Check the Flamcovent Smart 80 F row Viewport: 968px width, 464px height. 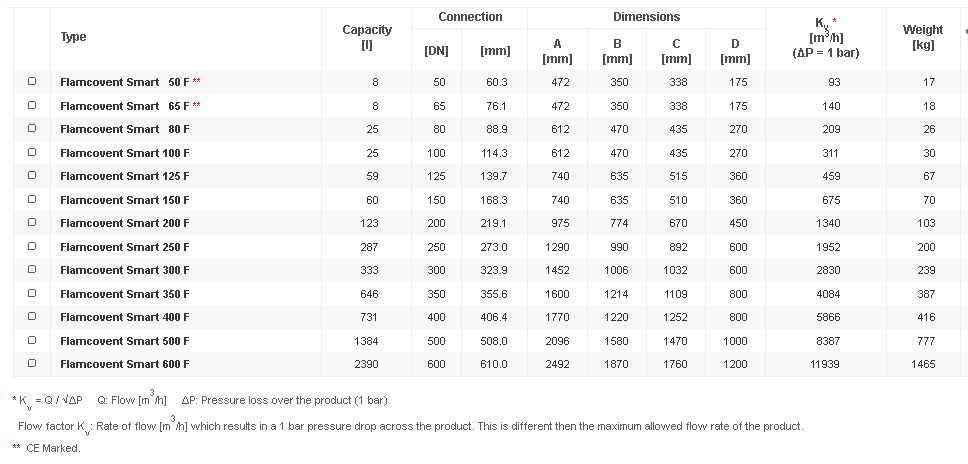pyautogui.click(x=32, y=128)
